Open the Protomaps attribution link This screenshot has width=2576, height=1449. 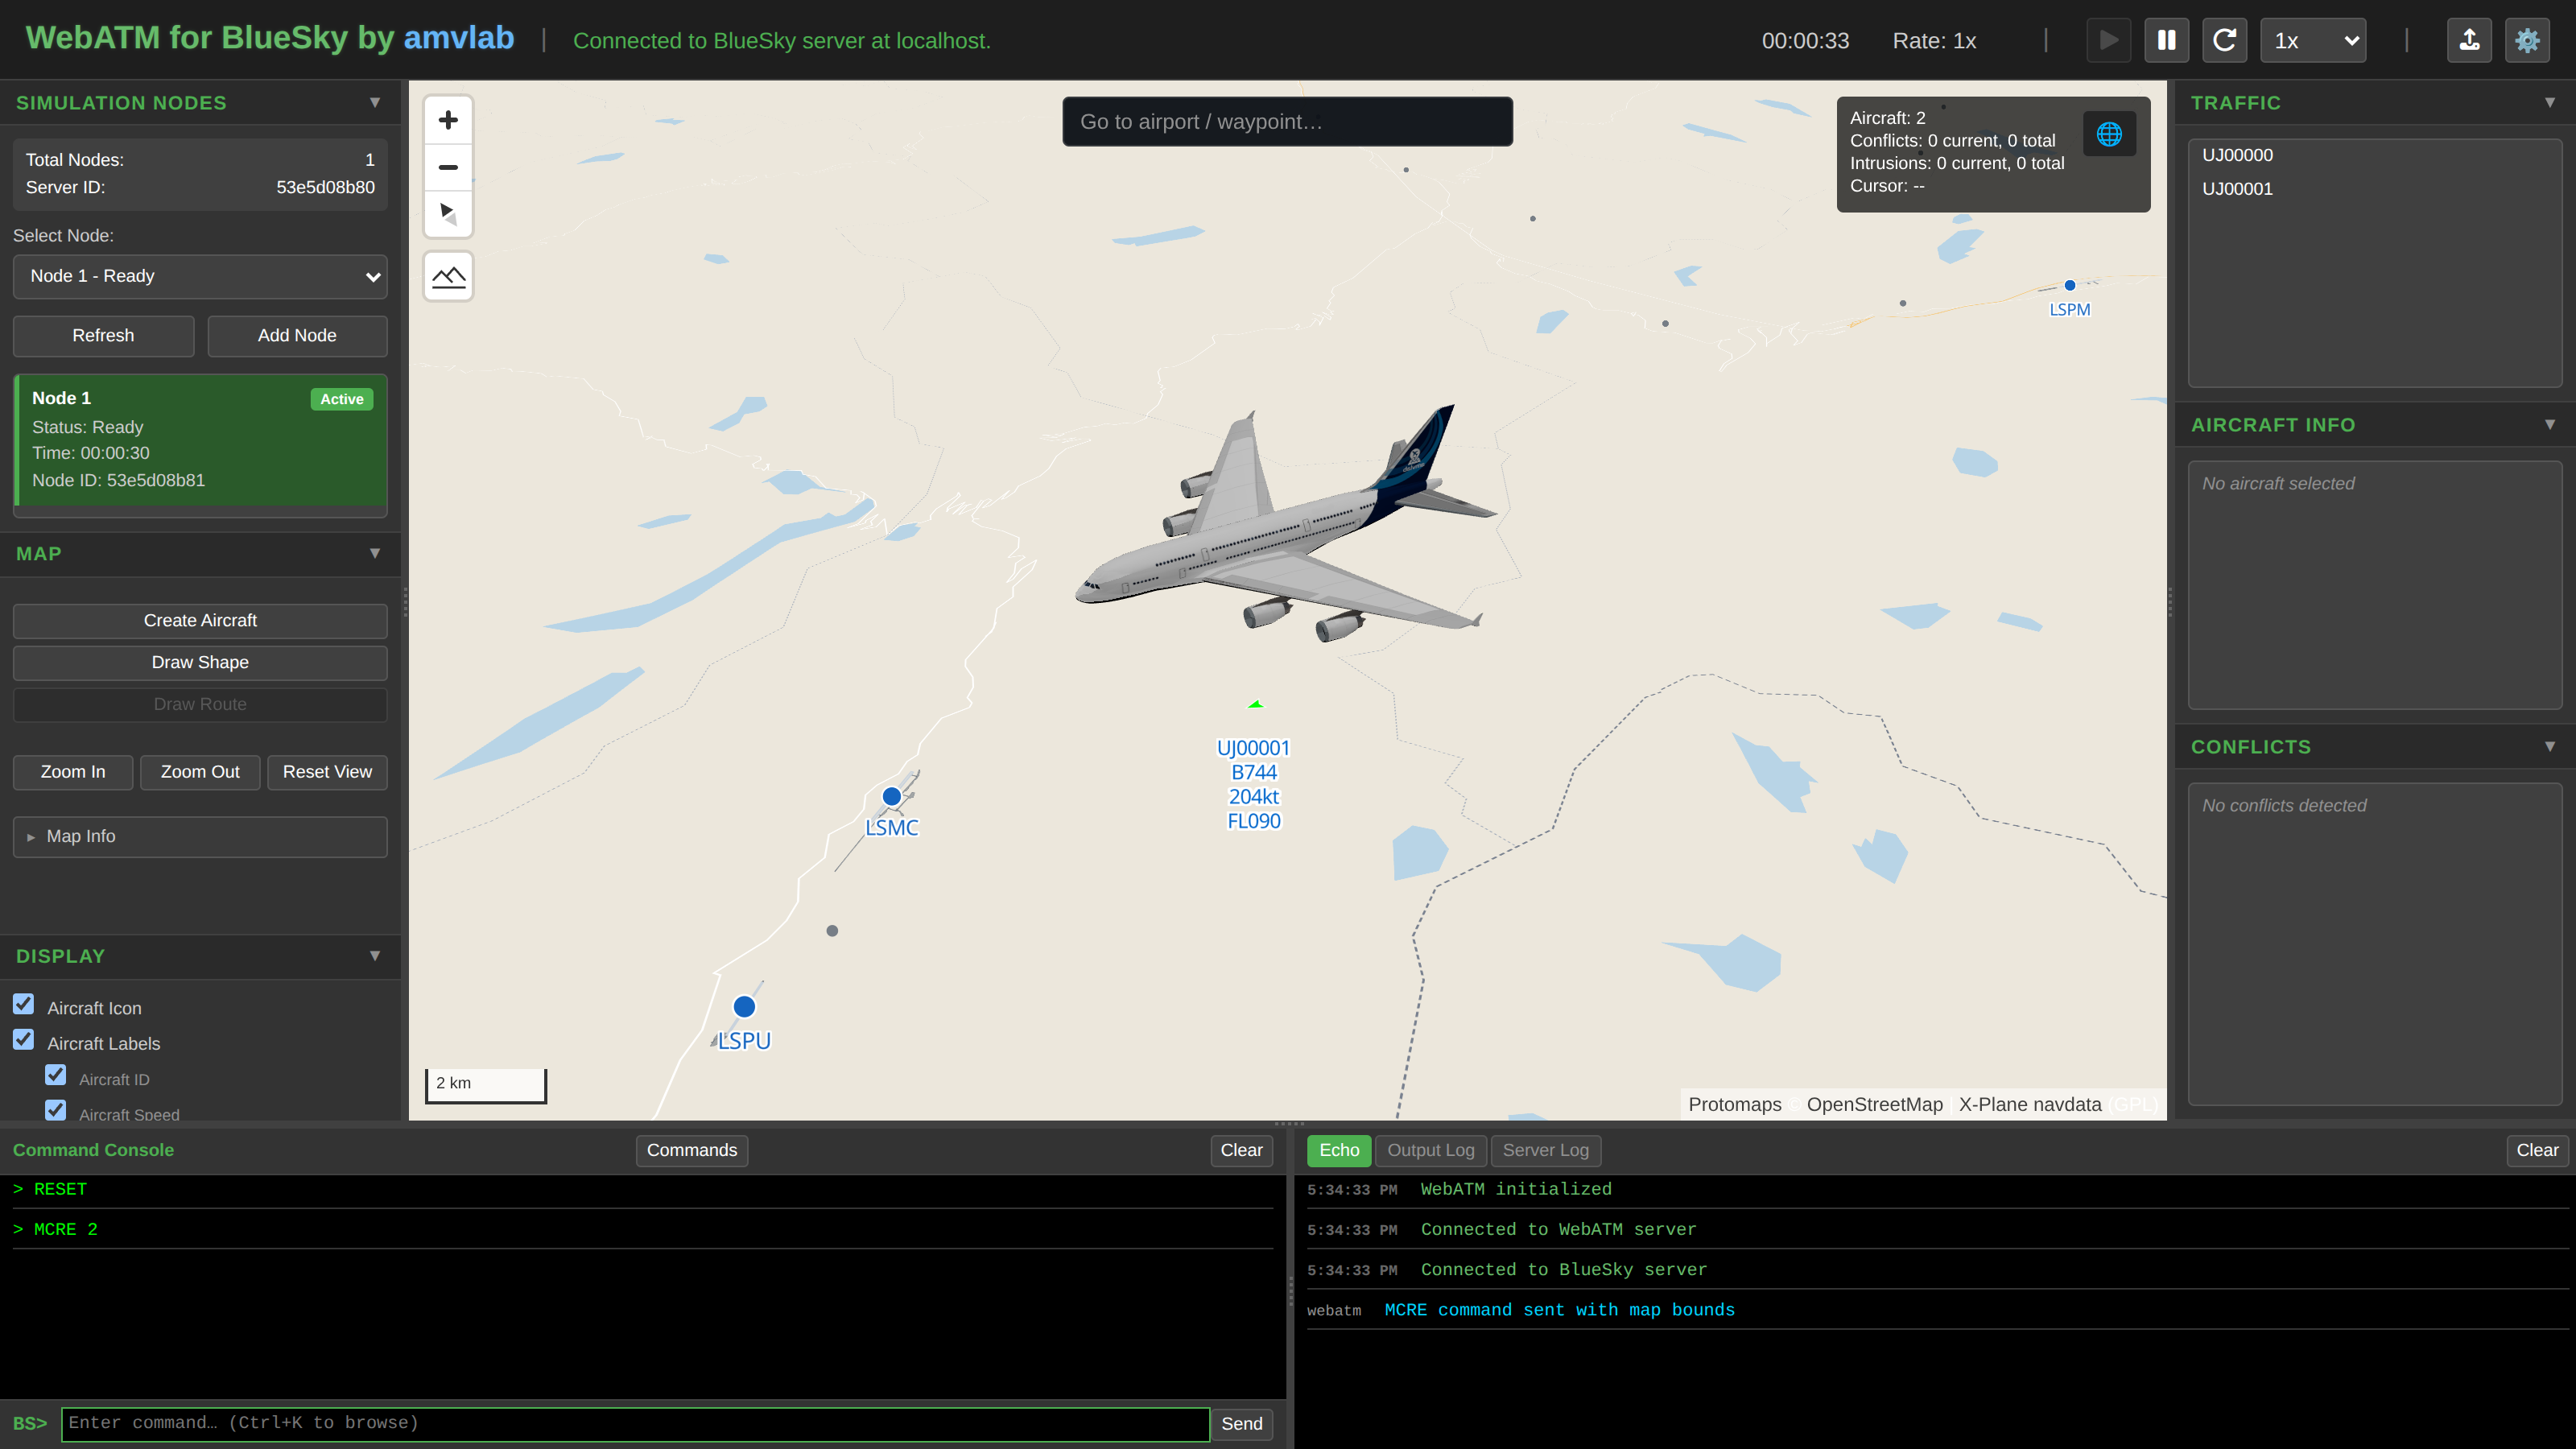[1734, 1104]
